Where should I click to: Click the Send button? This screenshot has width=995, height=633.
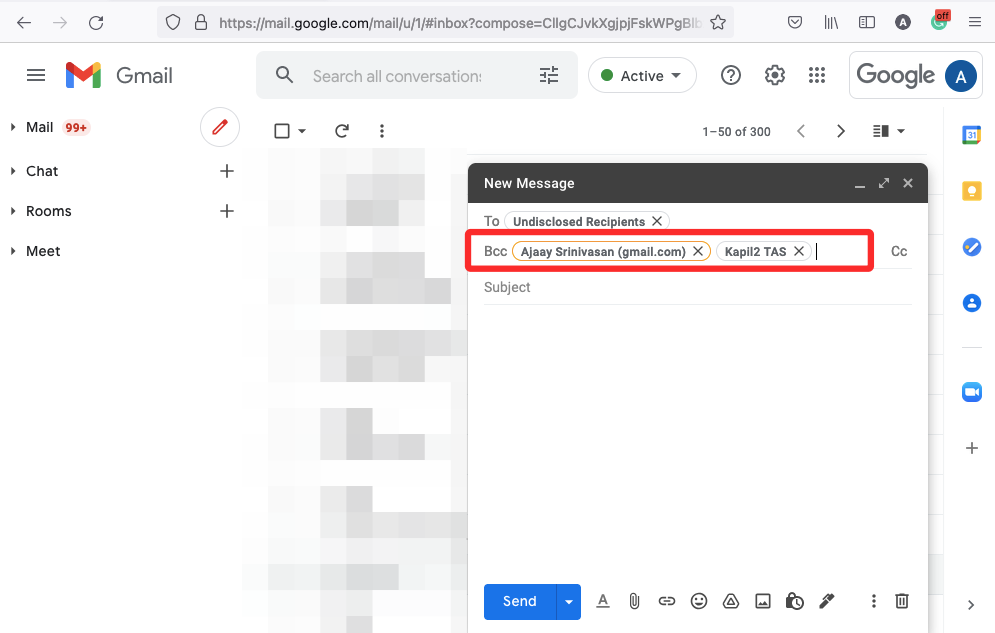(x=518, y=601)
